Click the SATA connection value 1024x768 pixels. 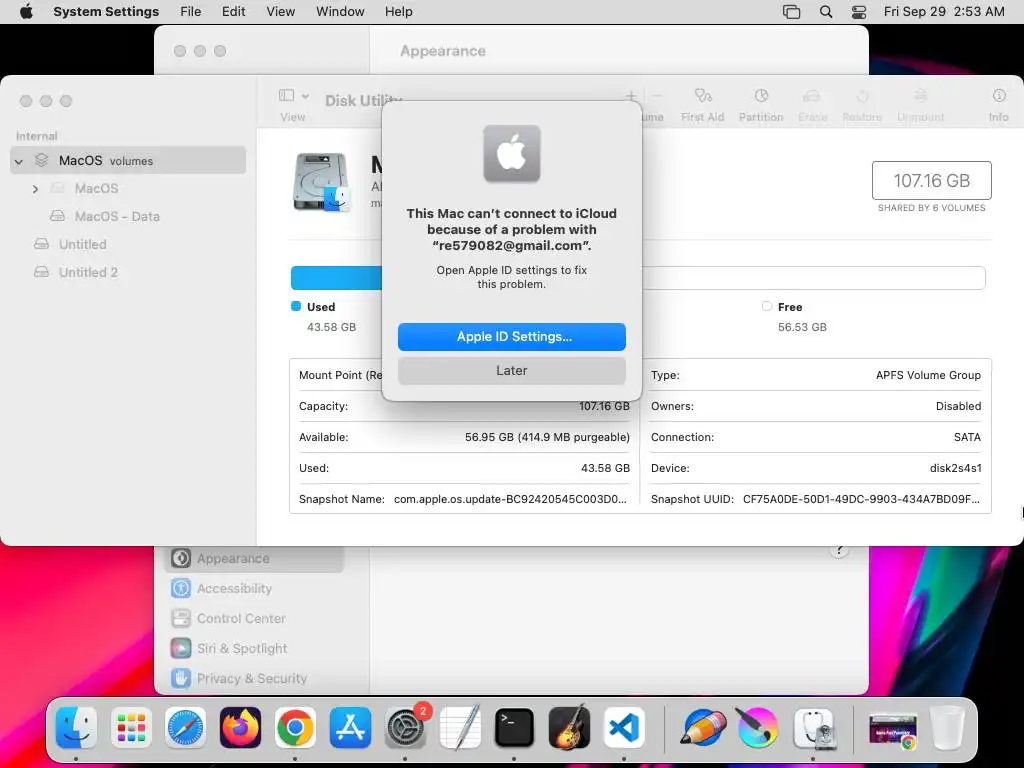(967, 437)
